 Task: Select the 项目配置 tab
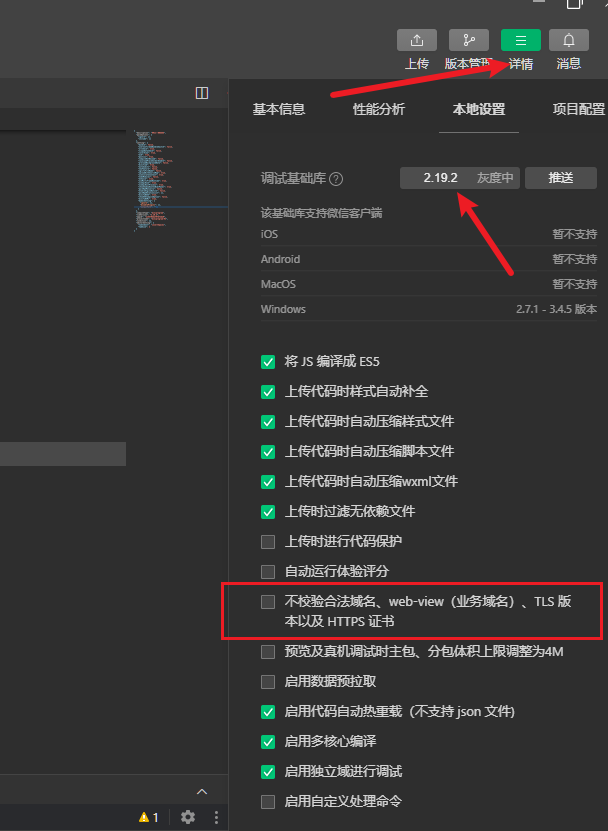pos(578,110)
